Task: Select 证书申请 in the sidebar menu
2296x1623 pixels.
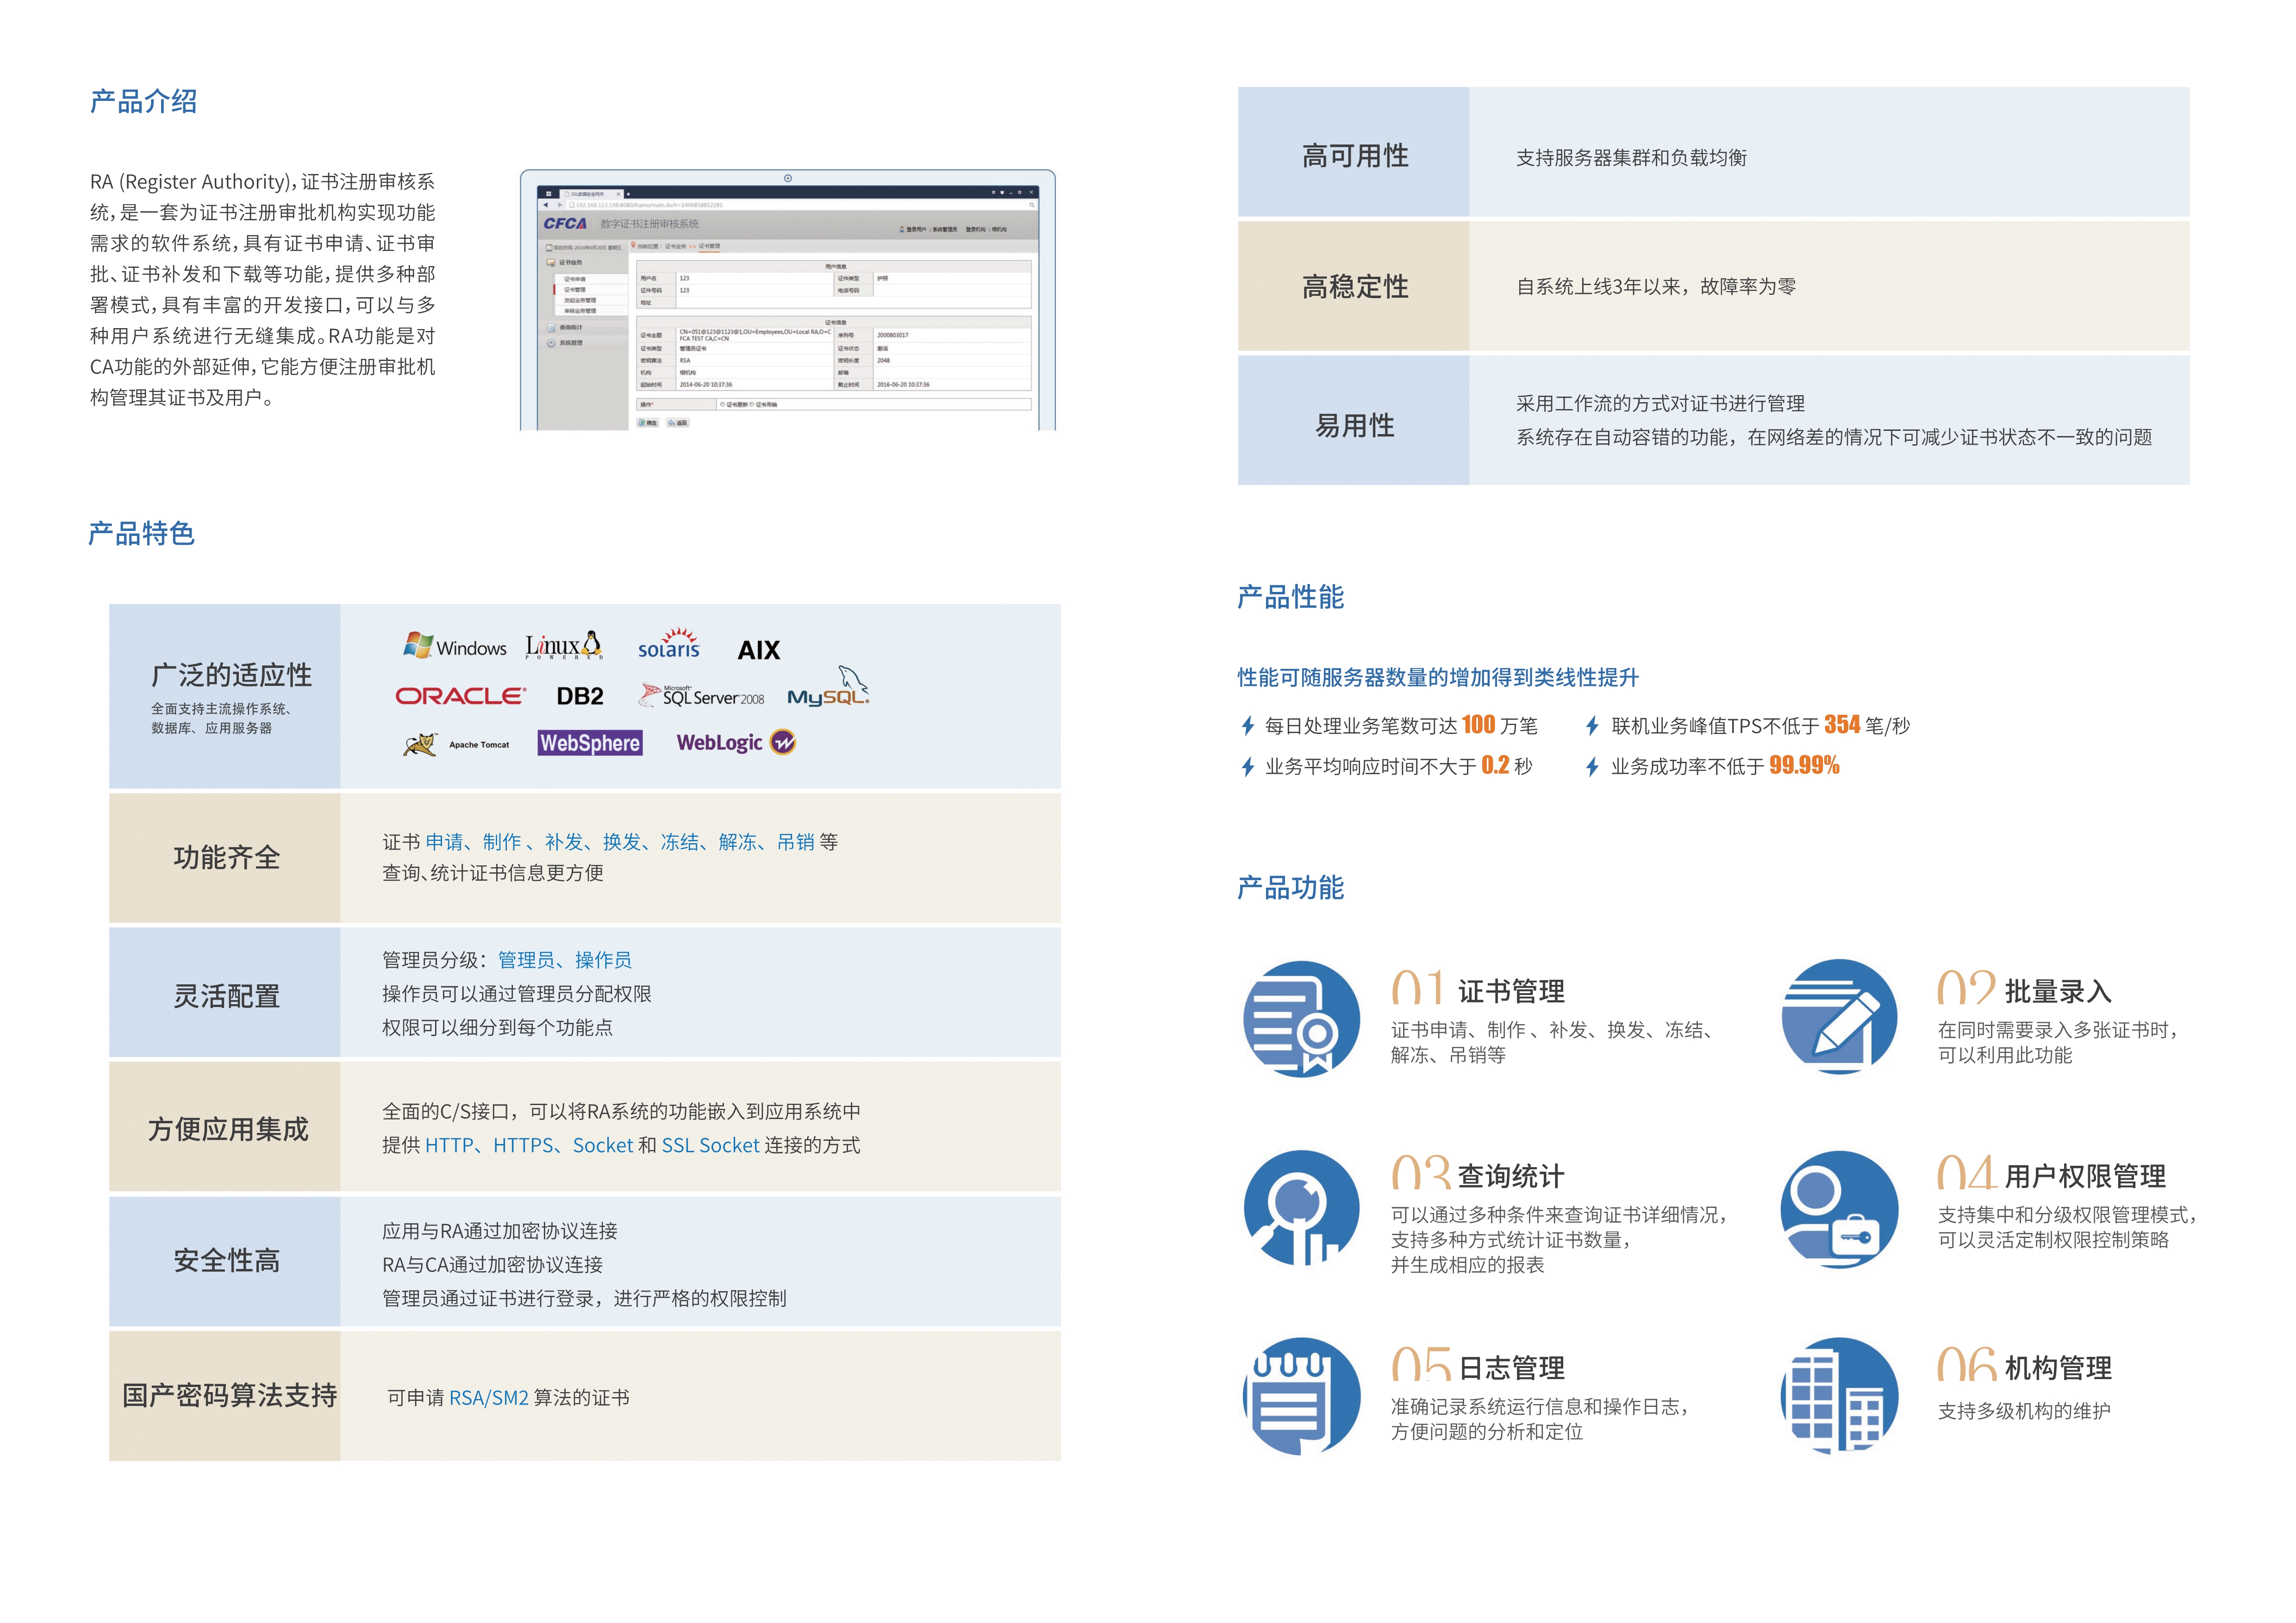Action: 576,279
